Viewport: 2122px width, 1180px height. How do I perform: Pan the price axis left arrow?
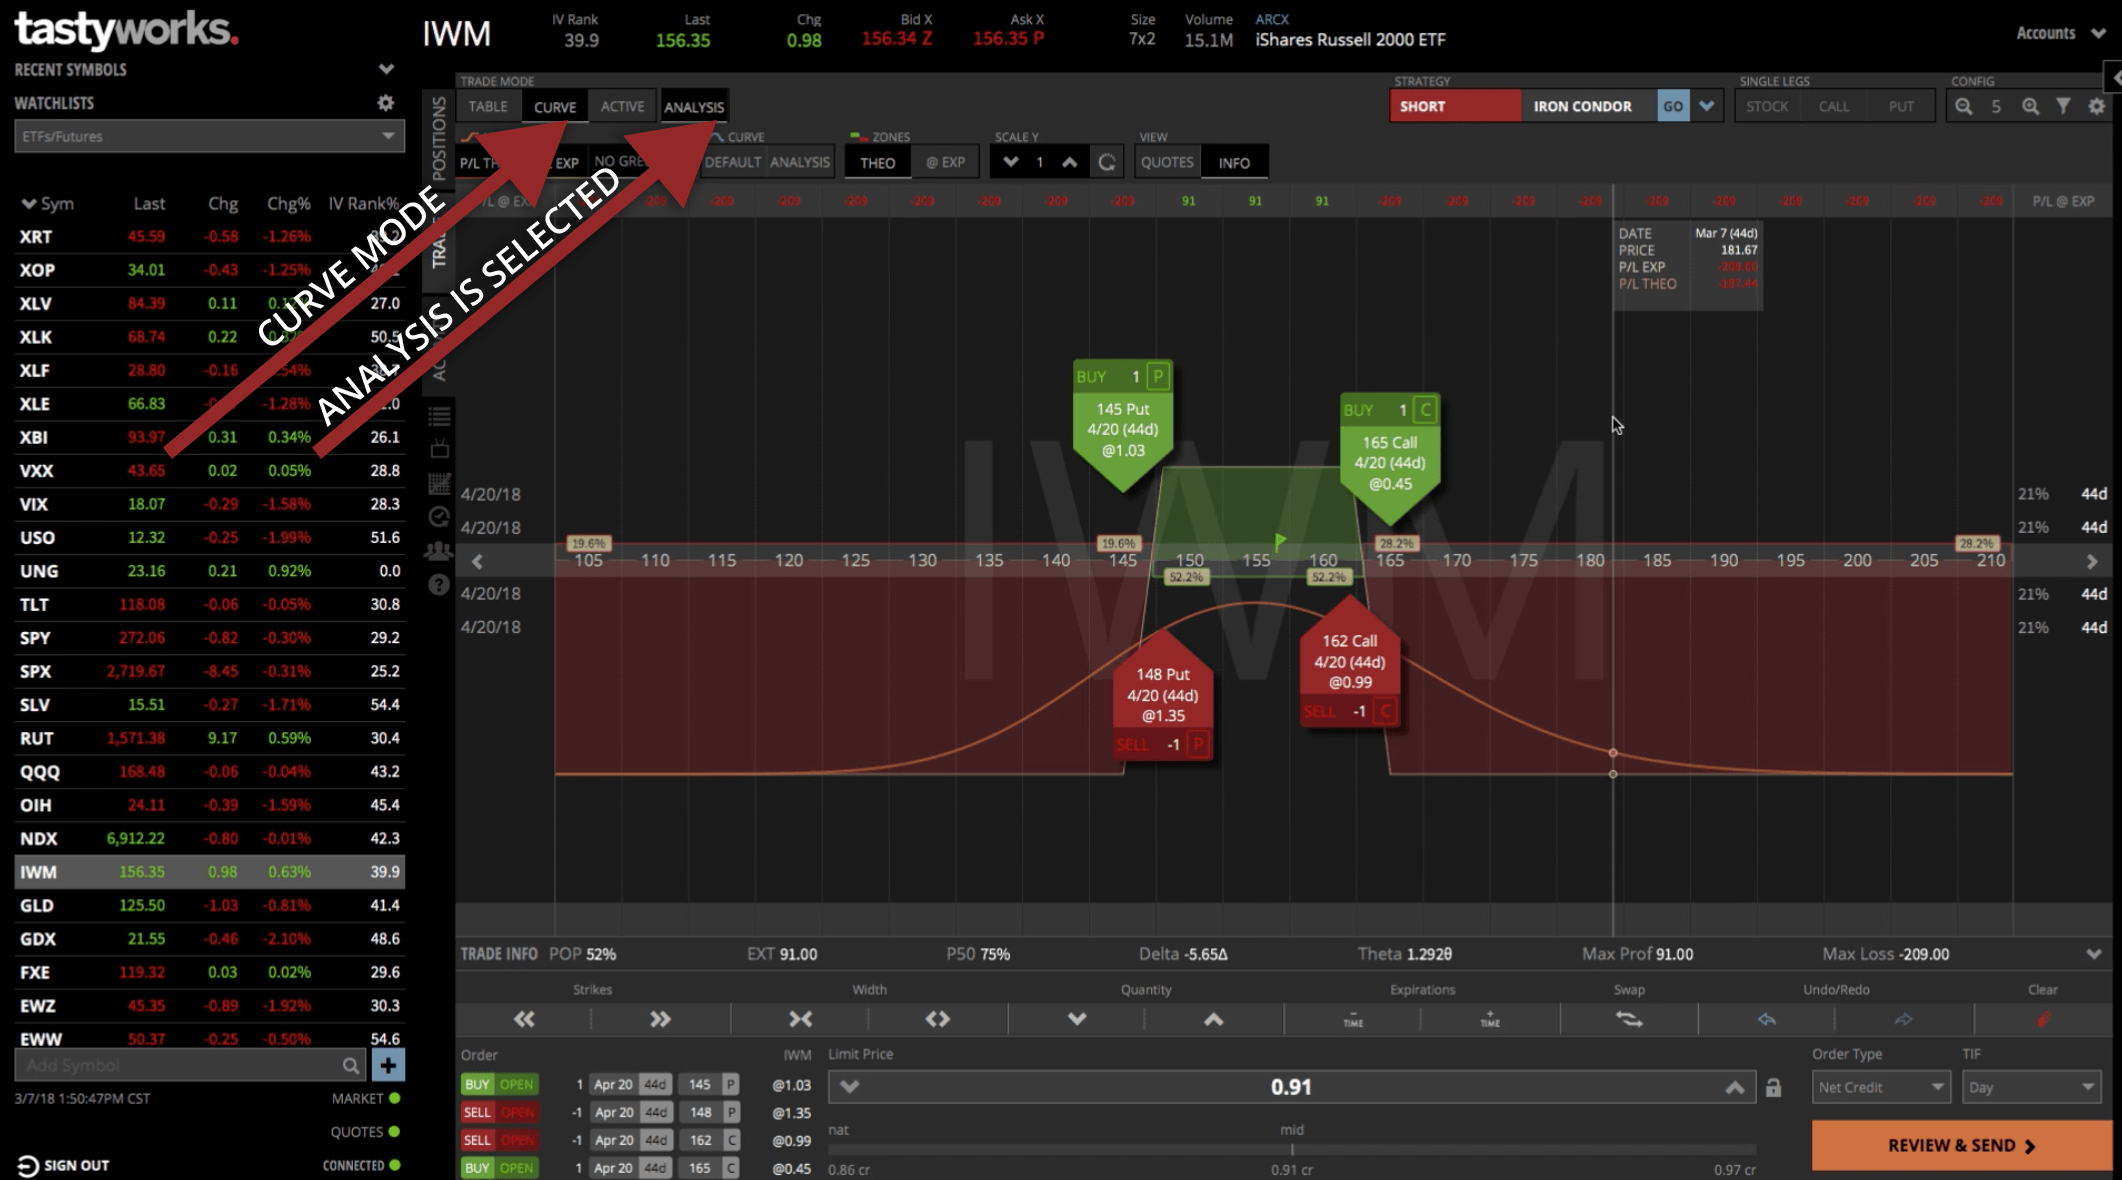pyautogui.click(x=477, y=561)
